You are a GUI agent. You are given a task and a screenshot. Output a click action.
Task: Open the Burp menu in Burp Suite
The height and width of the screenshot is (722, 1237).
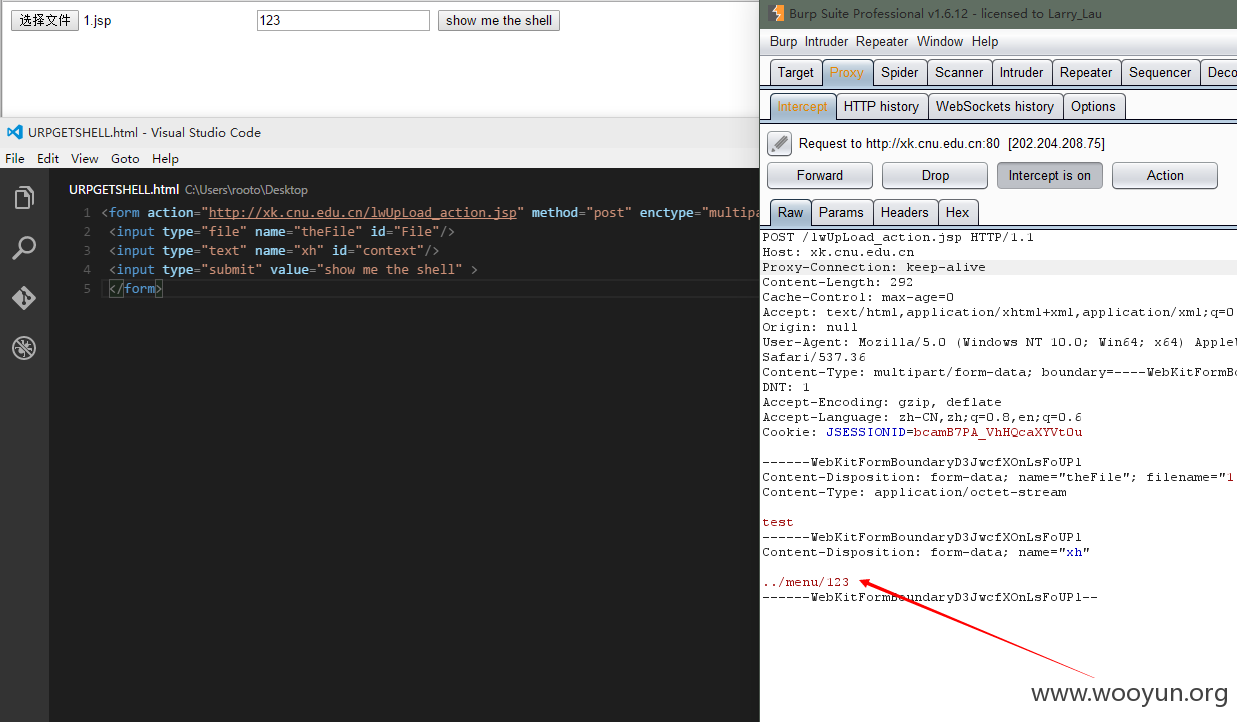[x=783, y=41]
